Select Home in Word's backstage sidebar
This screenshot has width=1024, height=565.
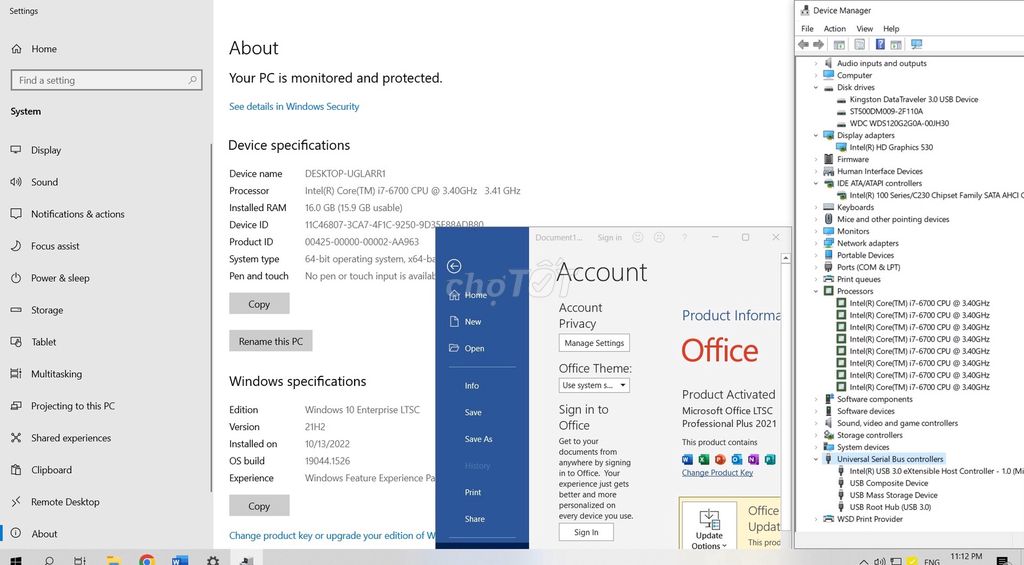468,295
